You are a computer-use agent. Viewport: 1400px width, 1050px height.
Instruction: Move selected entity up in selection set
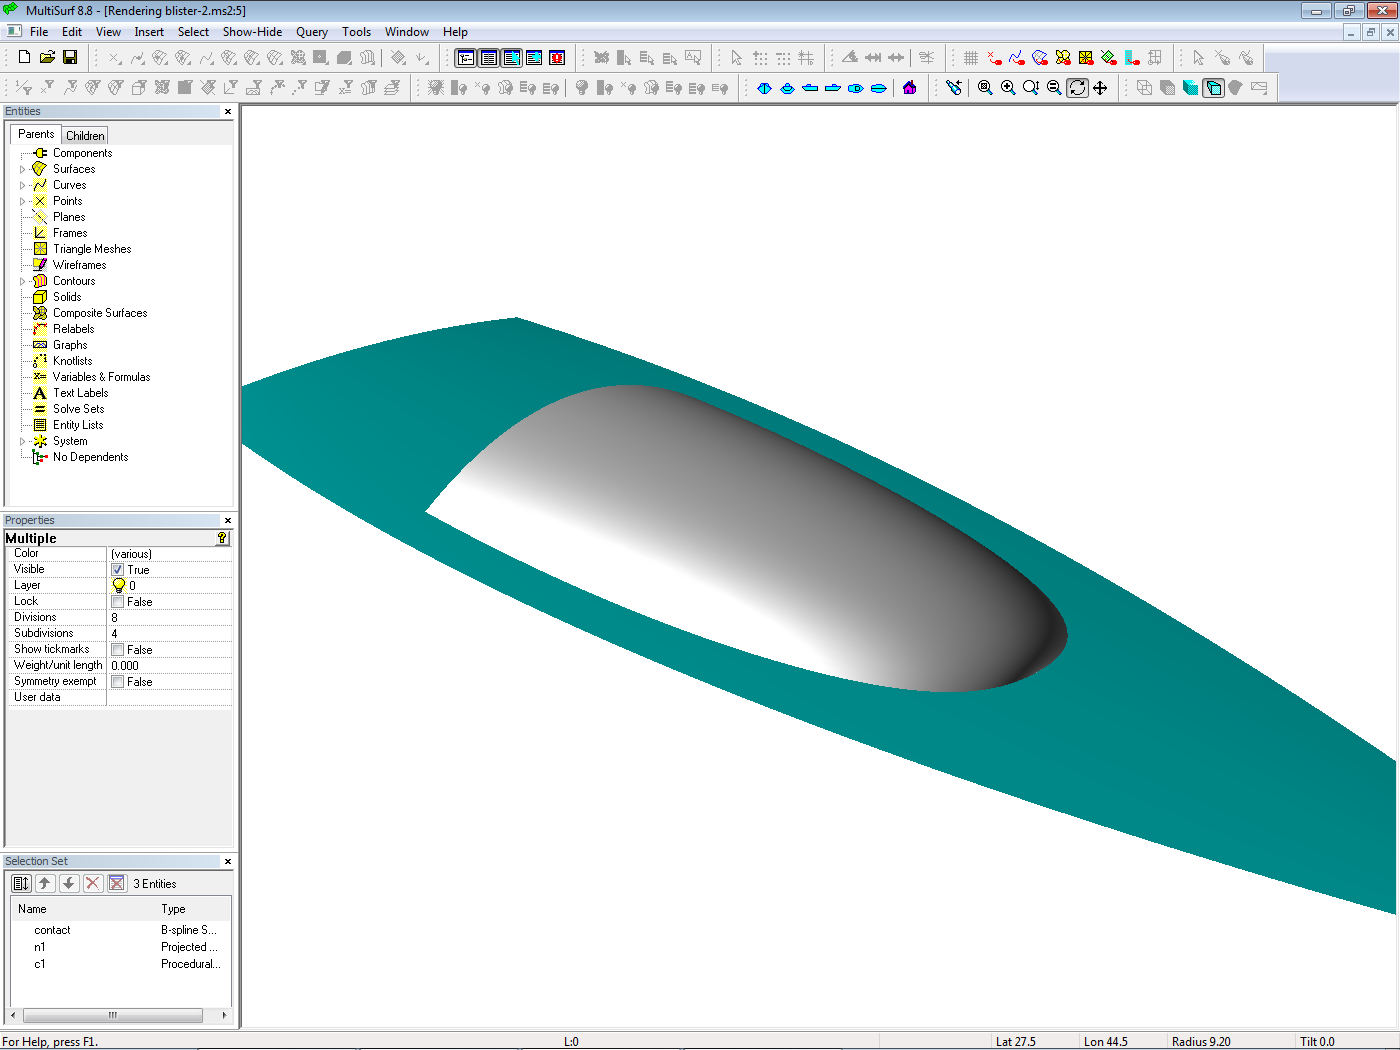pos(45,883)
